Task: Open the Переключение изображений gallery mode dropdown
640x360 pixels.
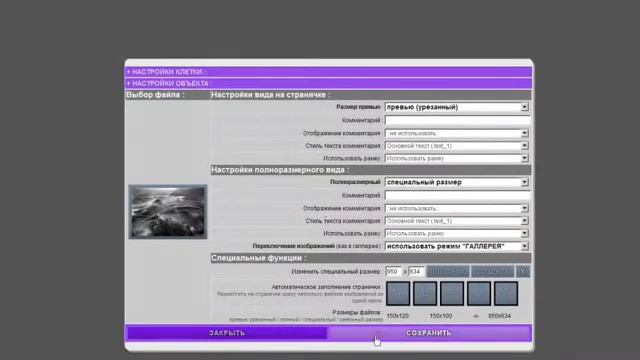Action: [x=457, y=246]
